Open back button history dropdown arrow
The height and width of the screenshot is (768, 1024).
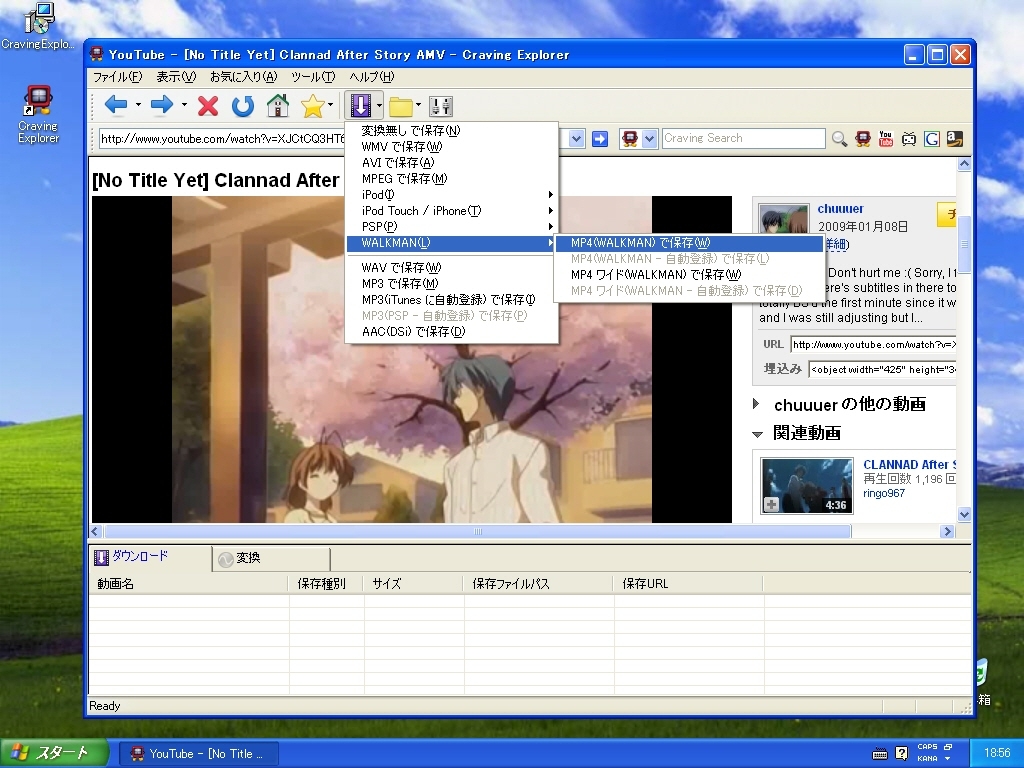(x=138, y=105)
